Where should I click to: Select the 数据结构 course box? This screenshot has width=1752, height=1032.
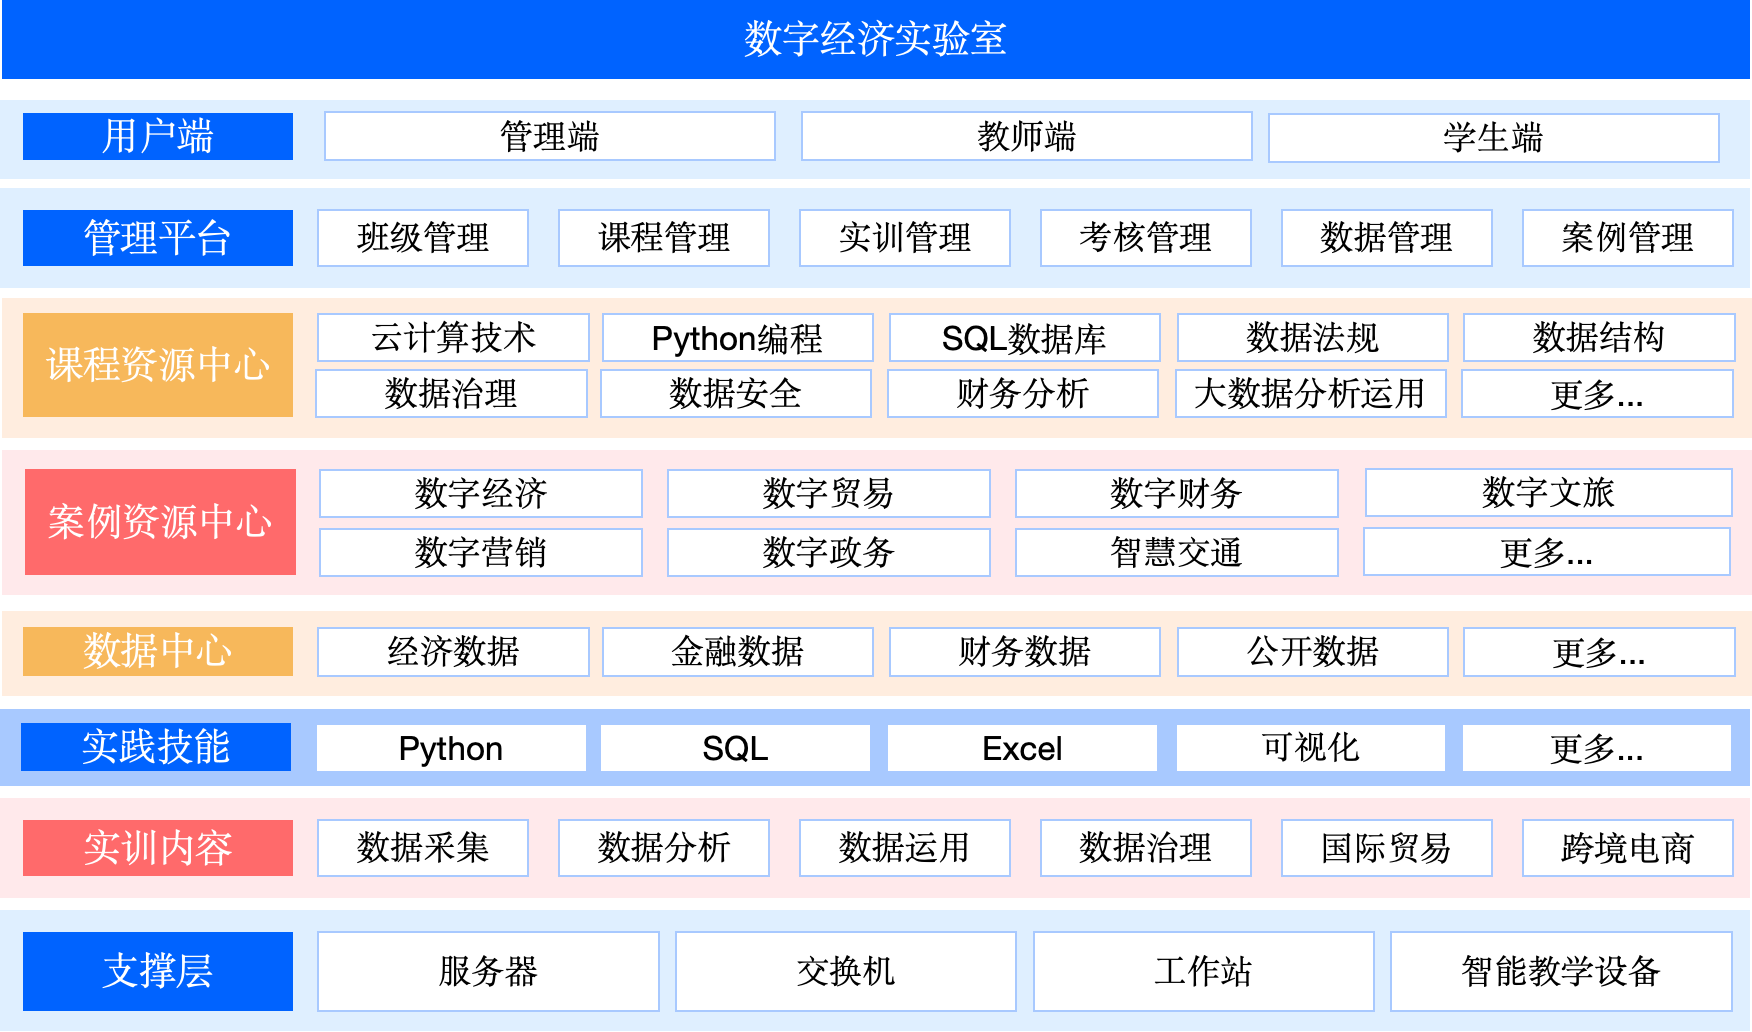pos(1599,338)
